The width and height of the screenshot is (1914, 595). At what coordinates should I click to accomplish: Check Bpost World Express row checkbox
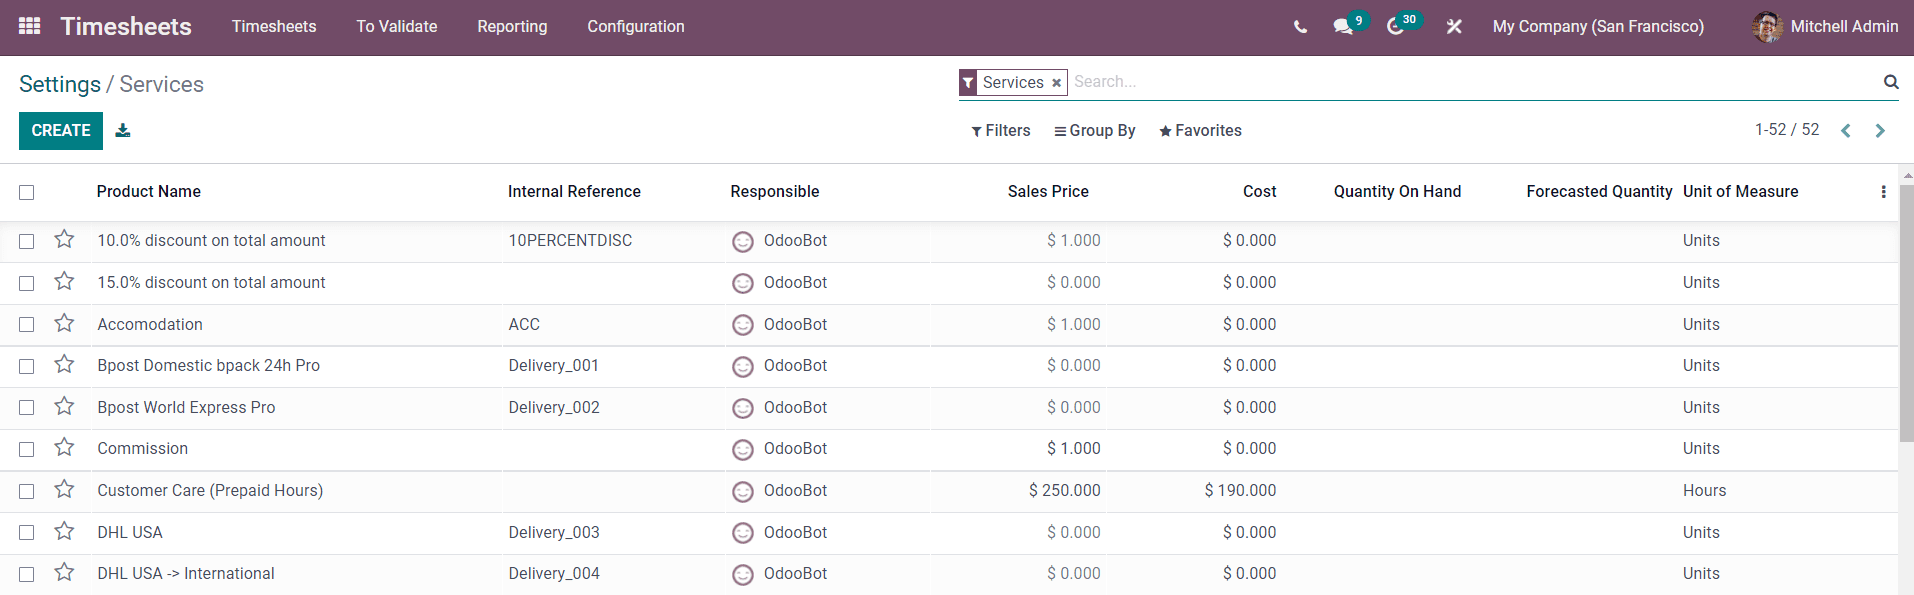click(x=27, y=408)
